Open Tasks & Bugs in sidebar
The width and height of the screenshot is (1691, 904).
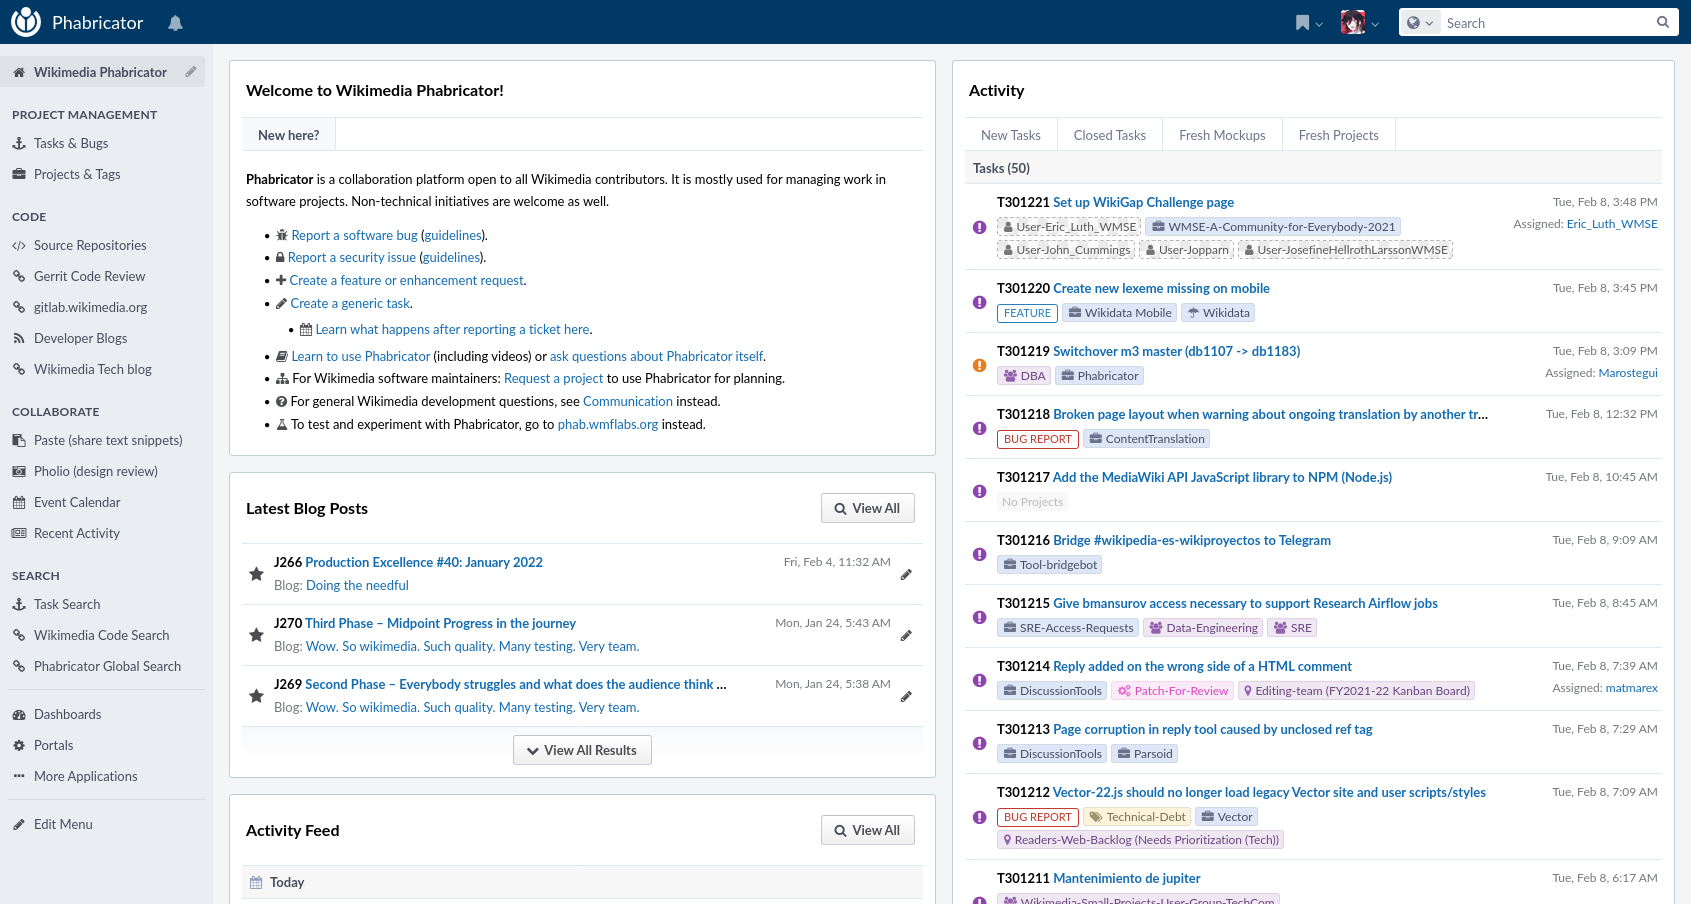tap(71, 143)
